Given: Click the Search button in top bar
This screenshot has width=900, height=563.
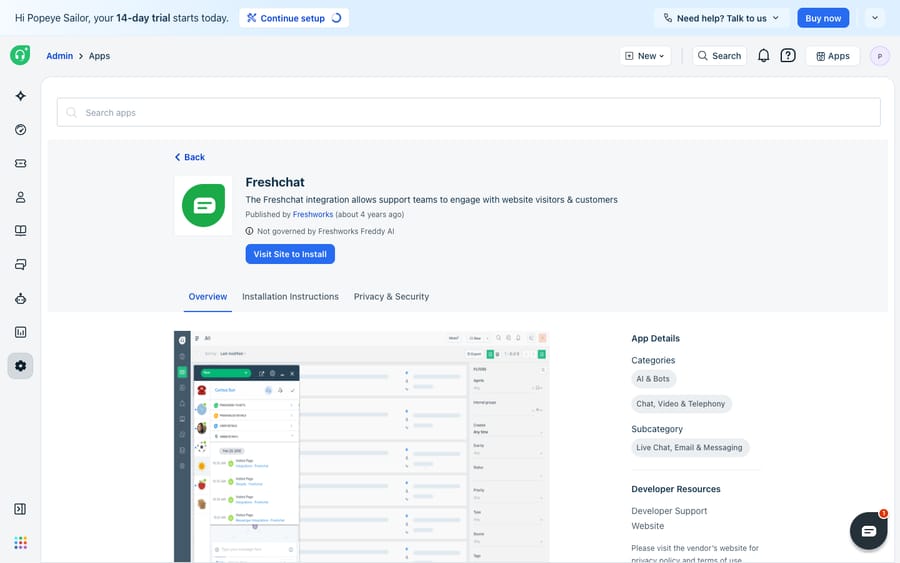Looking at the screenshot, I should (719, 56).
